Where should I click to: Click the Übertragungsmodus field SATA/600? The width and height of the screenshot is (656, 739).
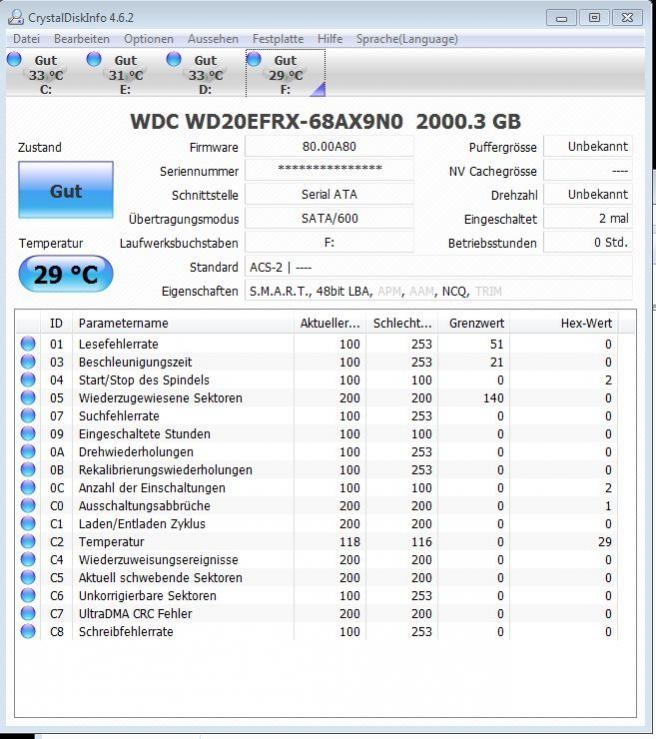pos(329,218)
